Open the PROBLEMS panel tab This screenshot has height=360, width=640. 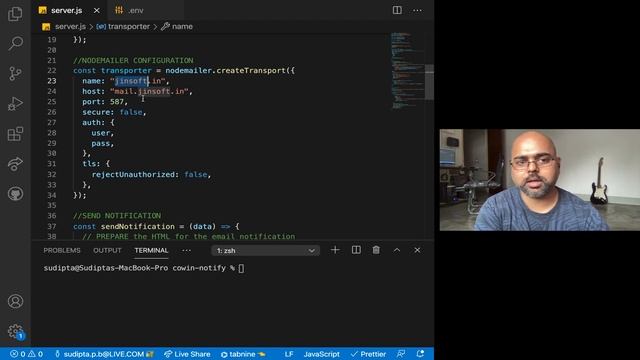click(62, 251)
